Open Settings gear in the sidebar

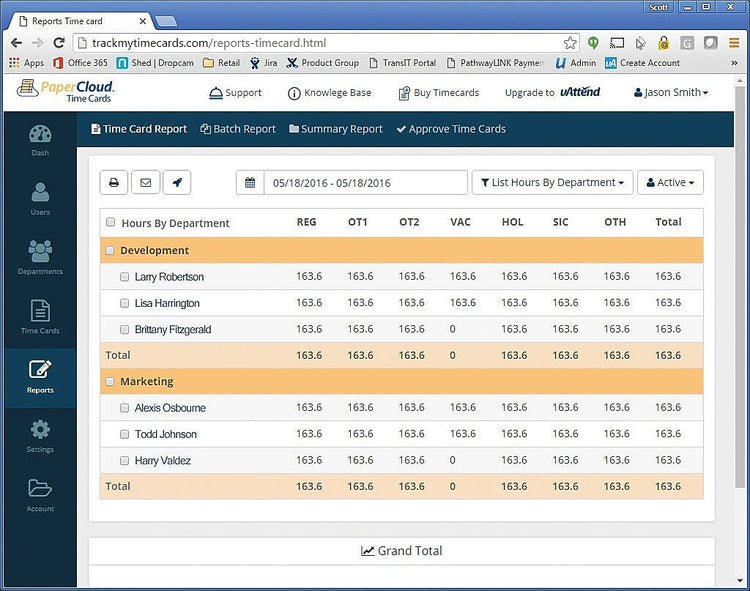point(40,437)
